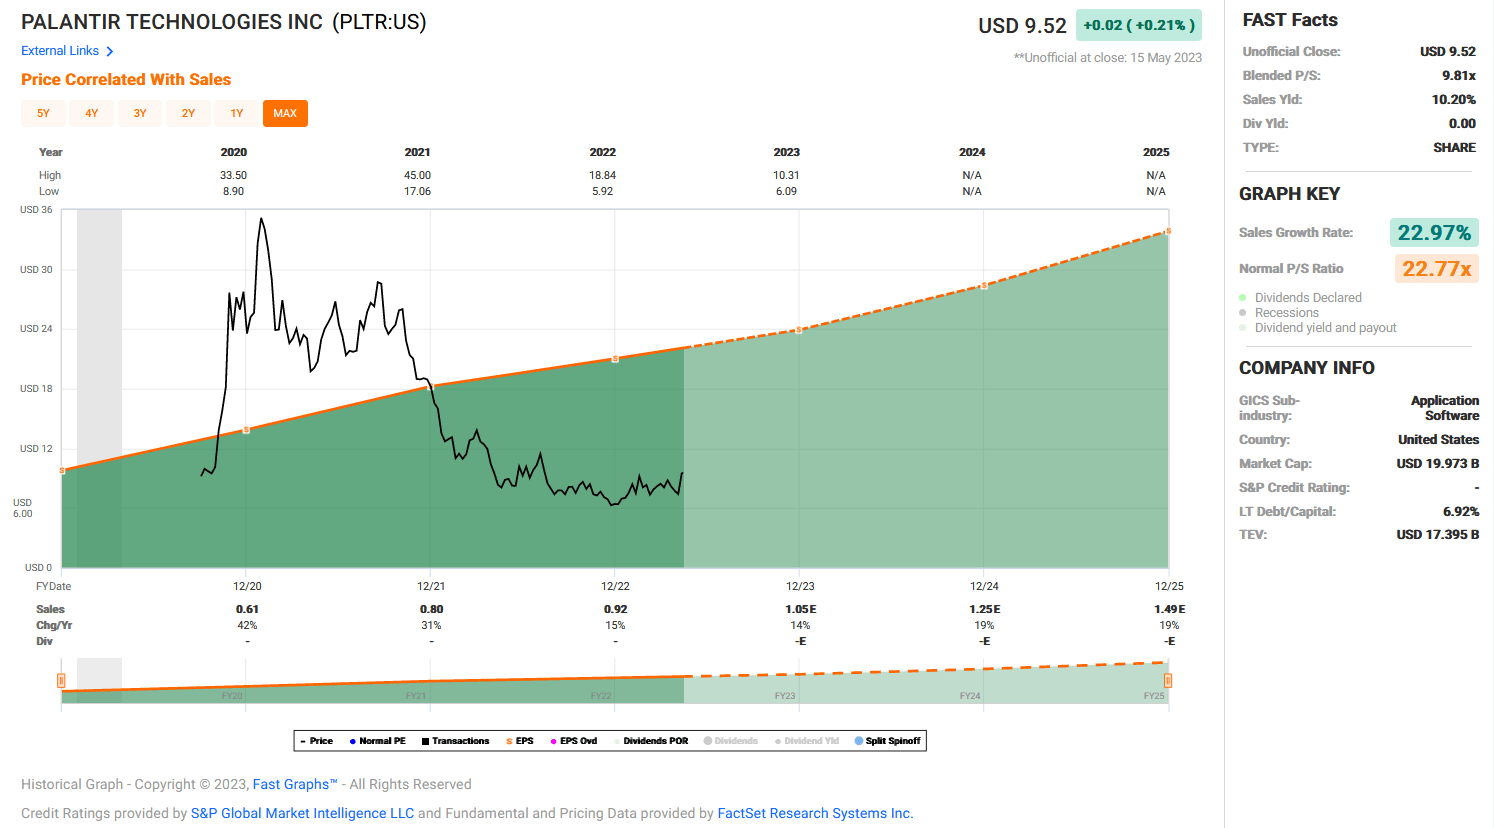Click the Application Software sub-industry value
Viewport: 1494px width, 828px height.
(1444, 408)
